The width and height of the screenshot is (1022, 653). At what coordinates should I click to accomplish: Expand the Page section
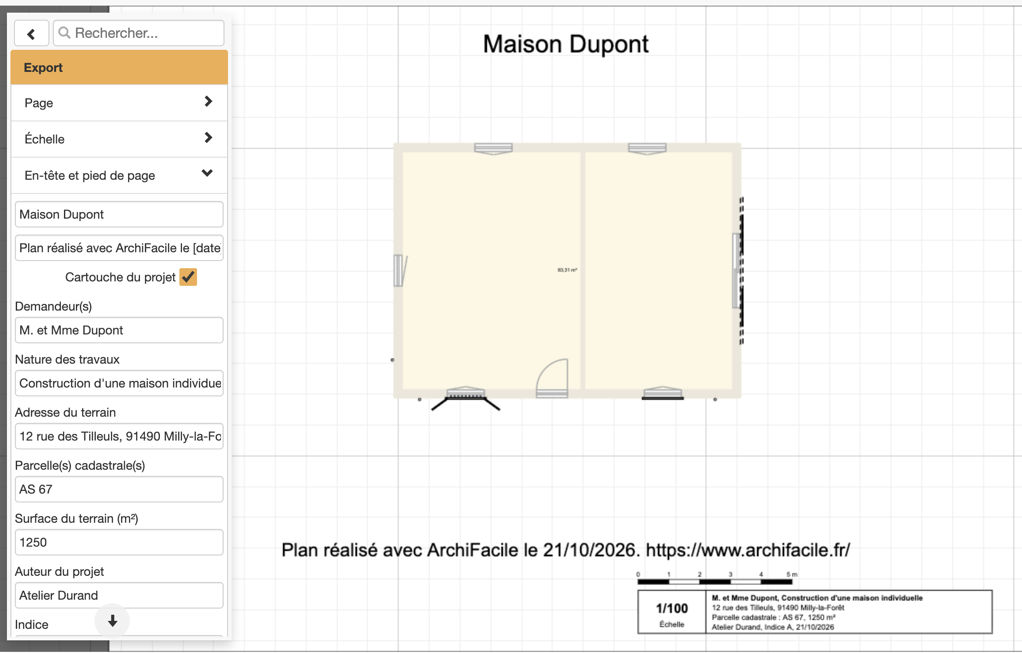click(x=119, y=102)
